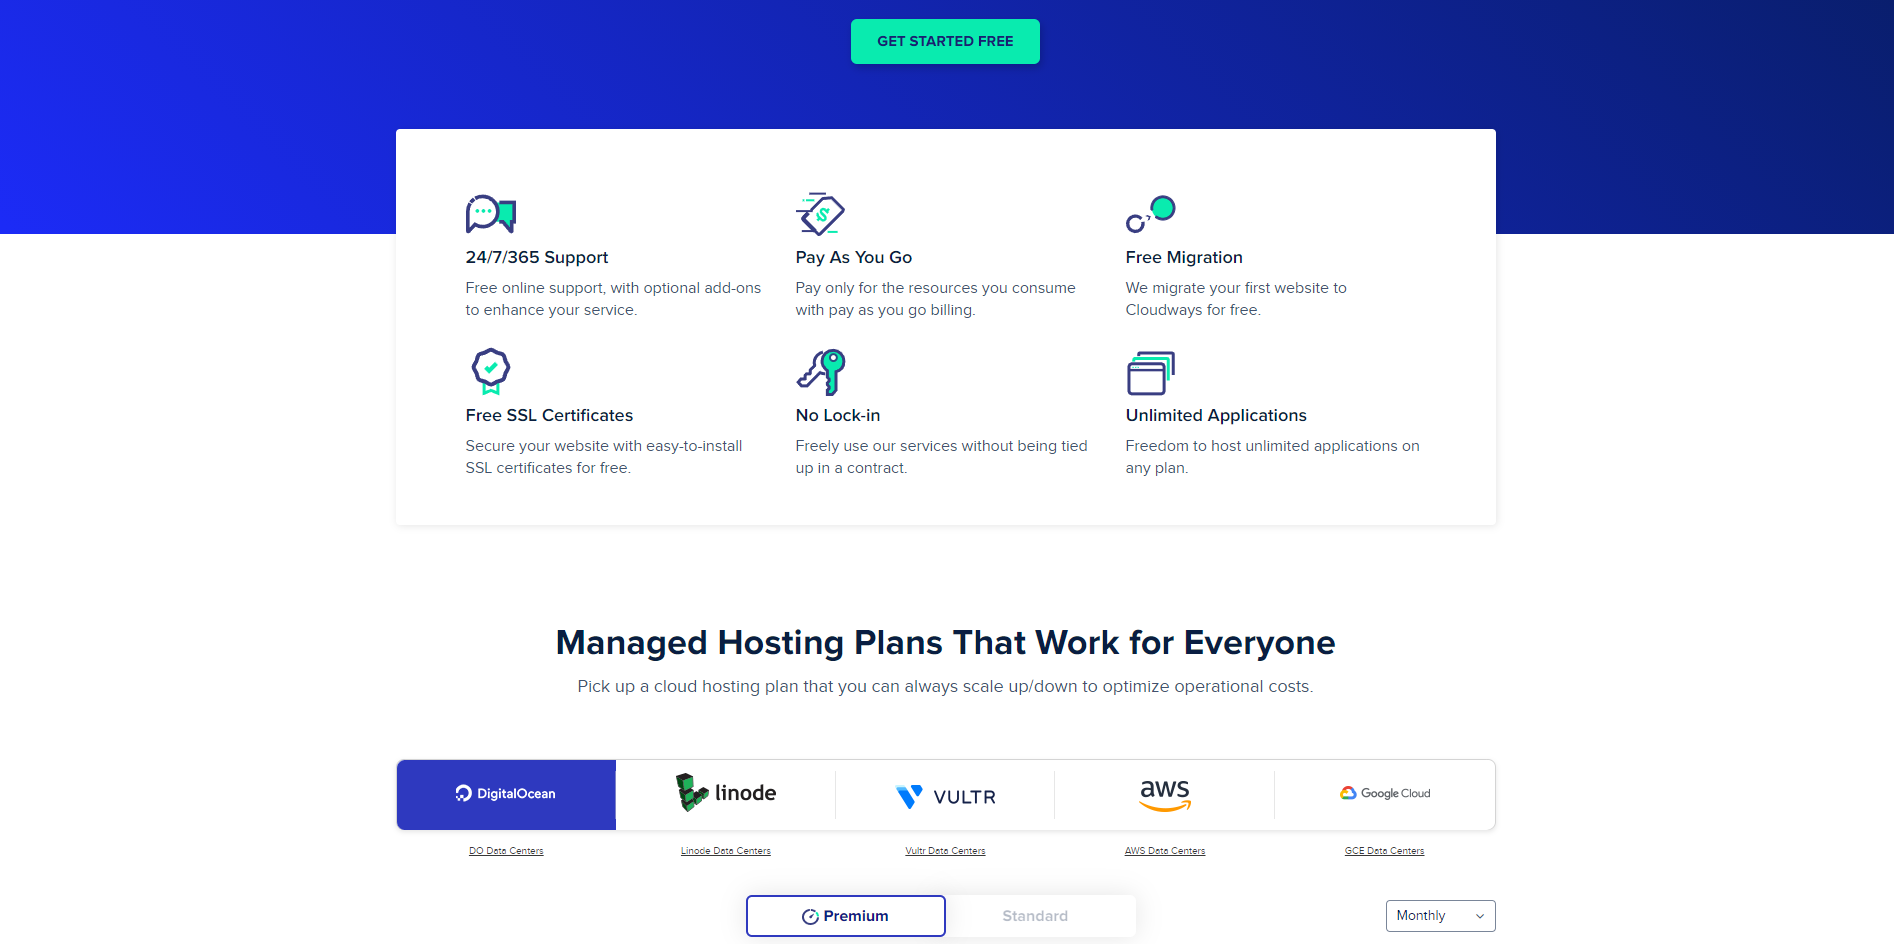Click the Unlimited Applications windows icon

point(1150,373)
